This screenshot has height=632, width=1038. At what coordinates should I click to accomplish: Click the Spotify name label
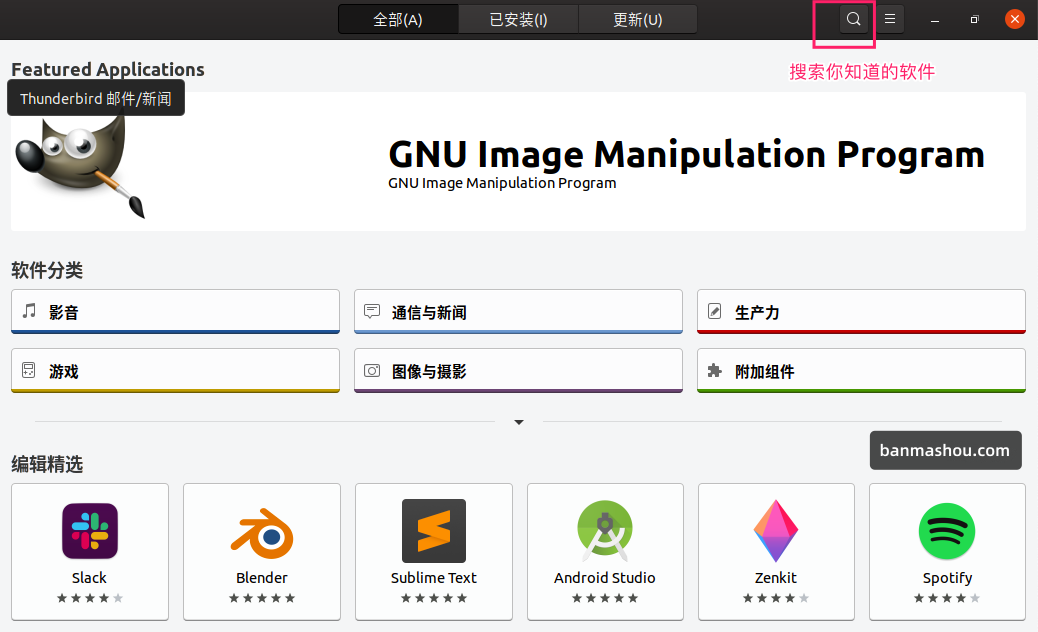[x=947, y=578]
